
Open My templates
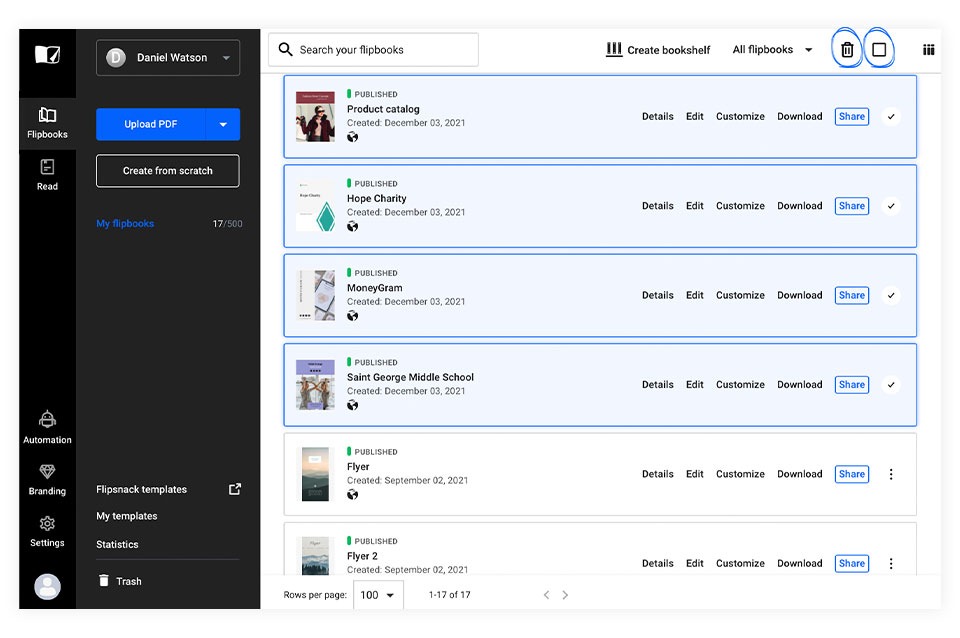click(x=127, y=516)
